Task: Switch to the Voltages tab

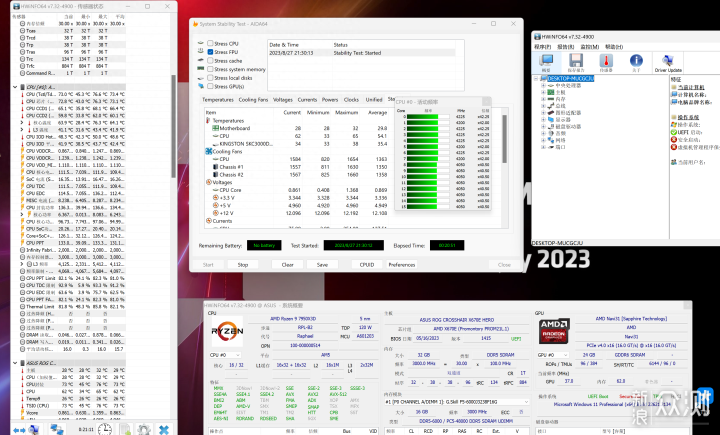Action: [x=282, y=100]
